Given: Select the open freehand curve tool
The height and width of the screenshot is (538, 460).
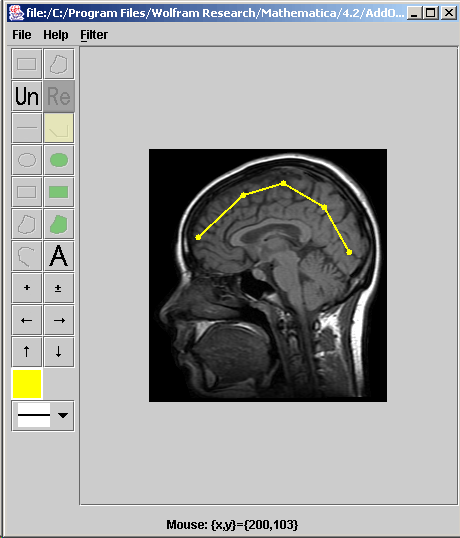Looking at the screenshot, I should pyautogui.click(x=27, y=256).
